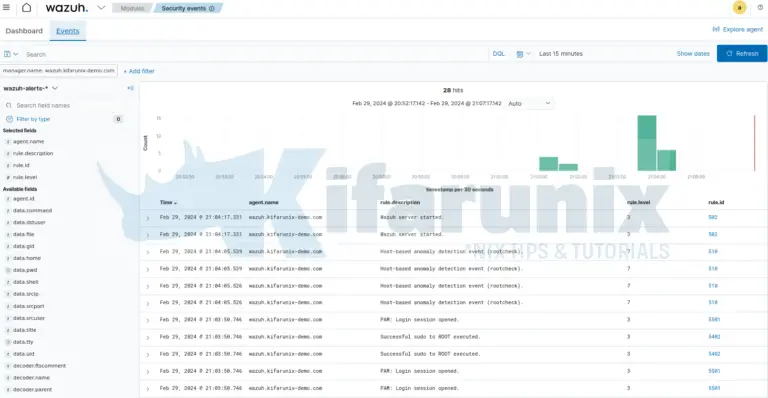Select the data.srcport available field
This screenshot has height=398, width=768.
28,306
